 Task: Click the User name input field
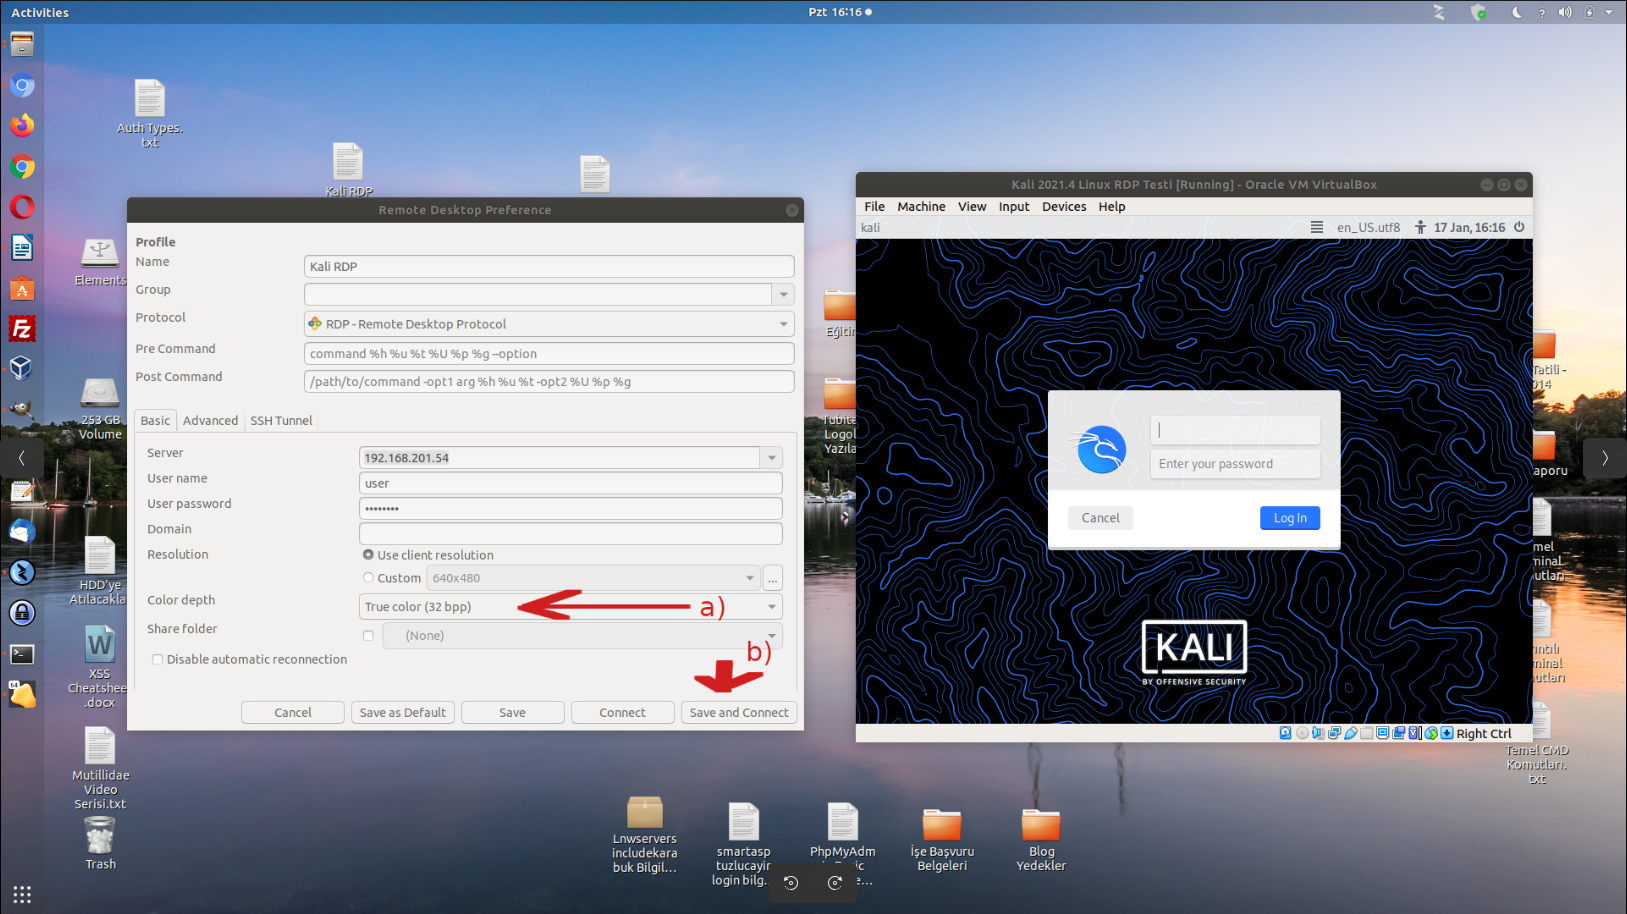point(570,484)
